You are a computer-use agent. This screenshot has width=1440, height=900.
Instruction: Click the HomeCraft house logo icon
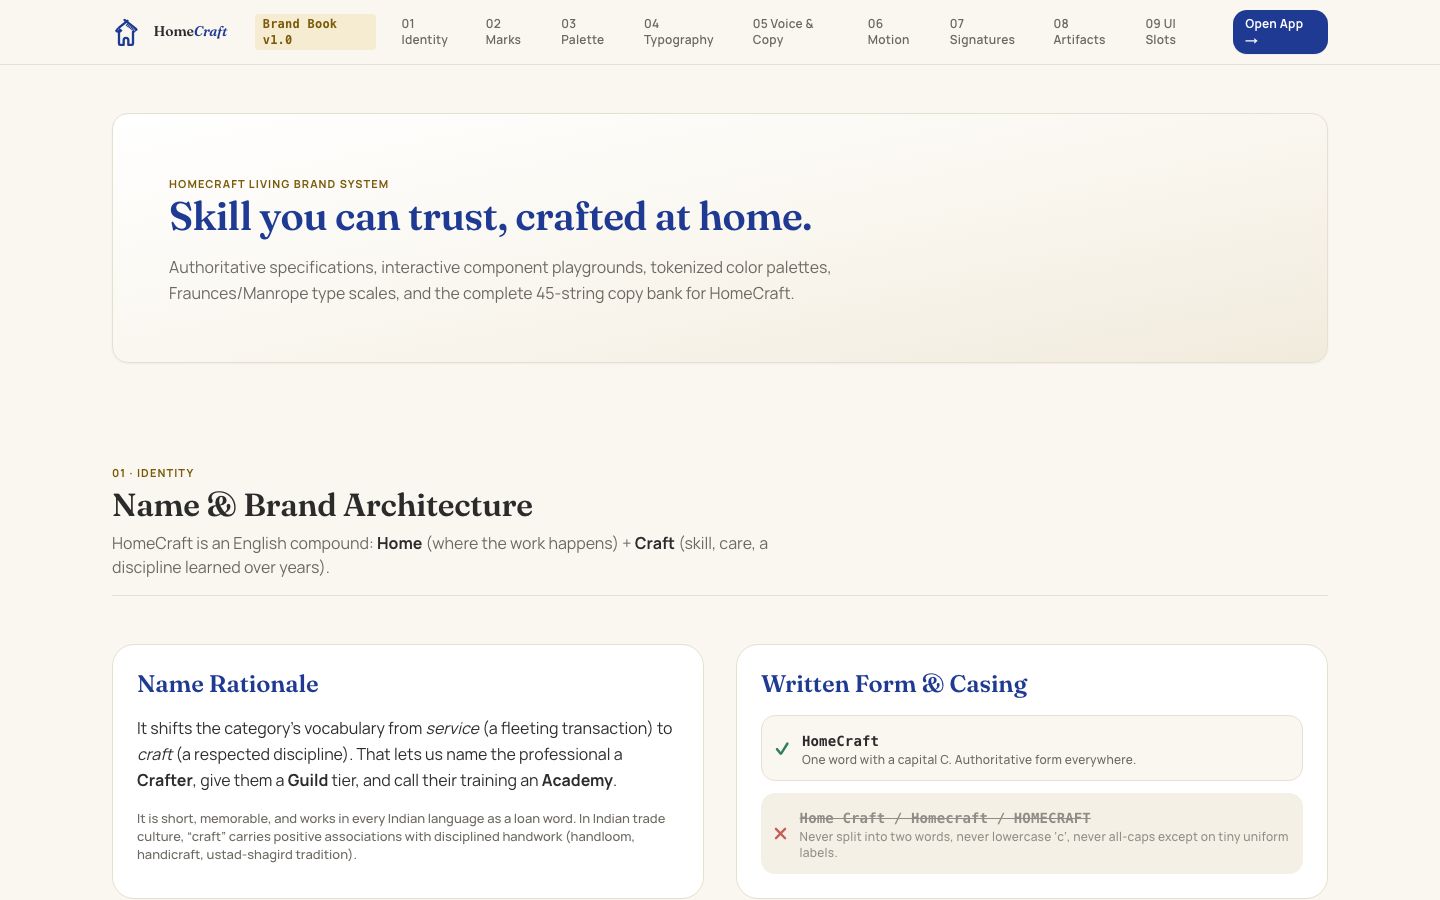click(x=126, y=32)
